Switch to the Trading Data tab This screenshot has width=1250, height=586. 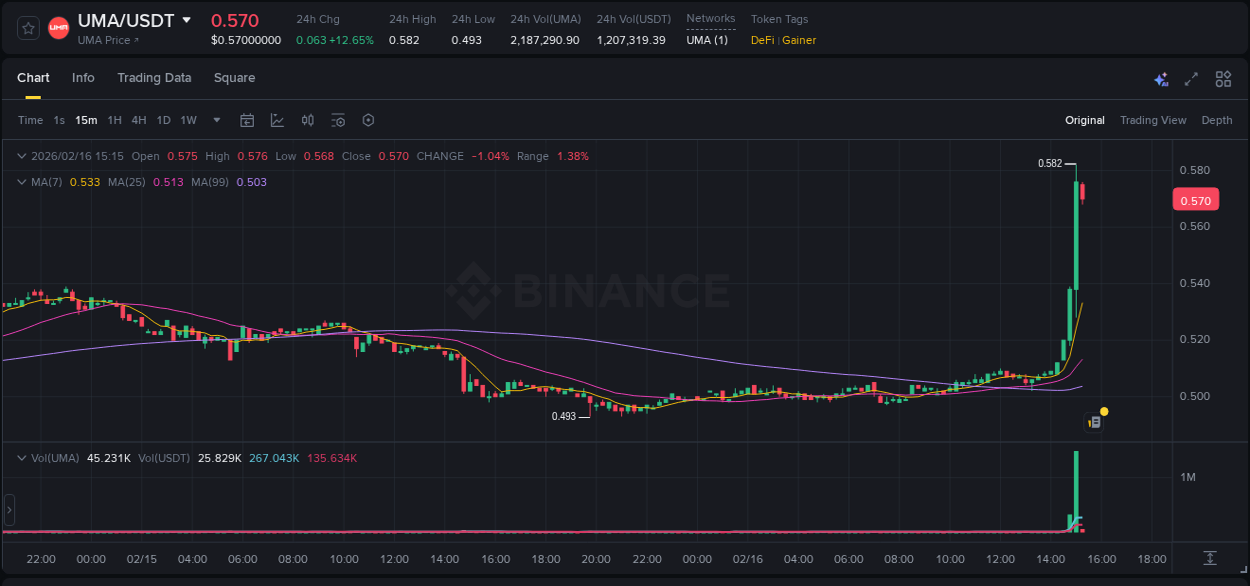[154, 77]
